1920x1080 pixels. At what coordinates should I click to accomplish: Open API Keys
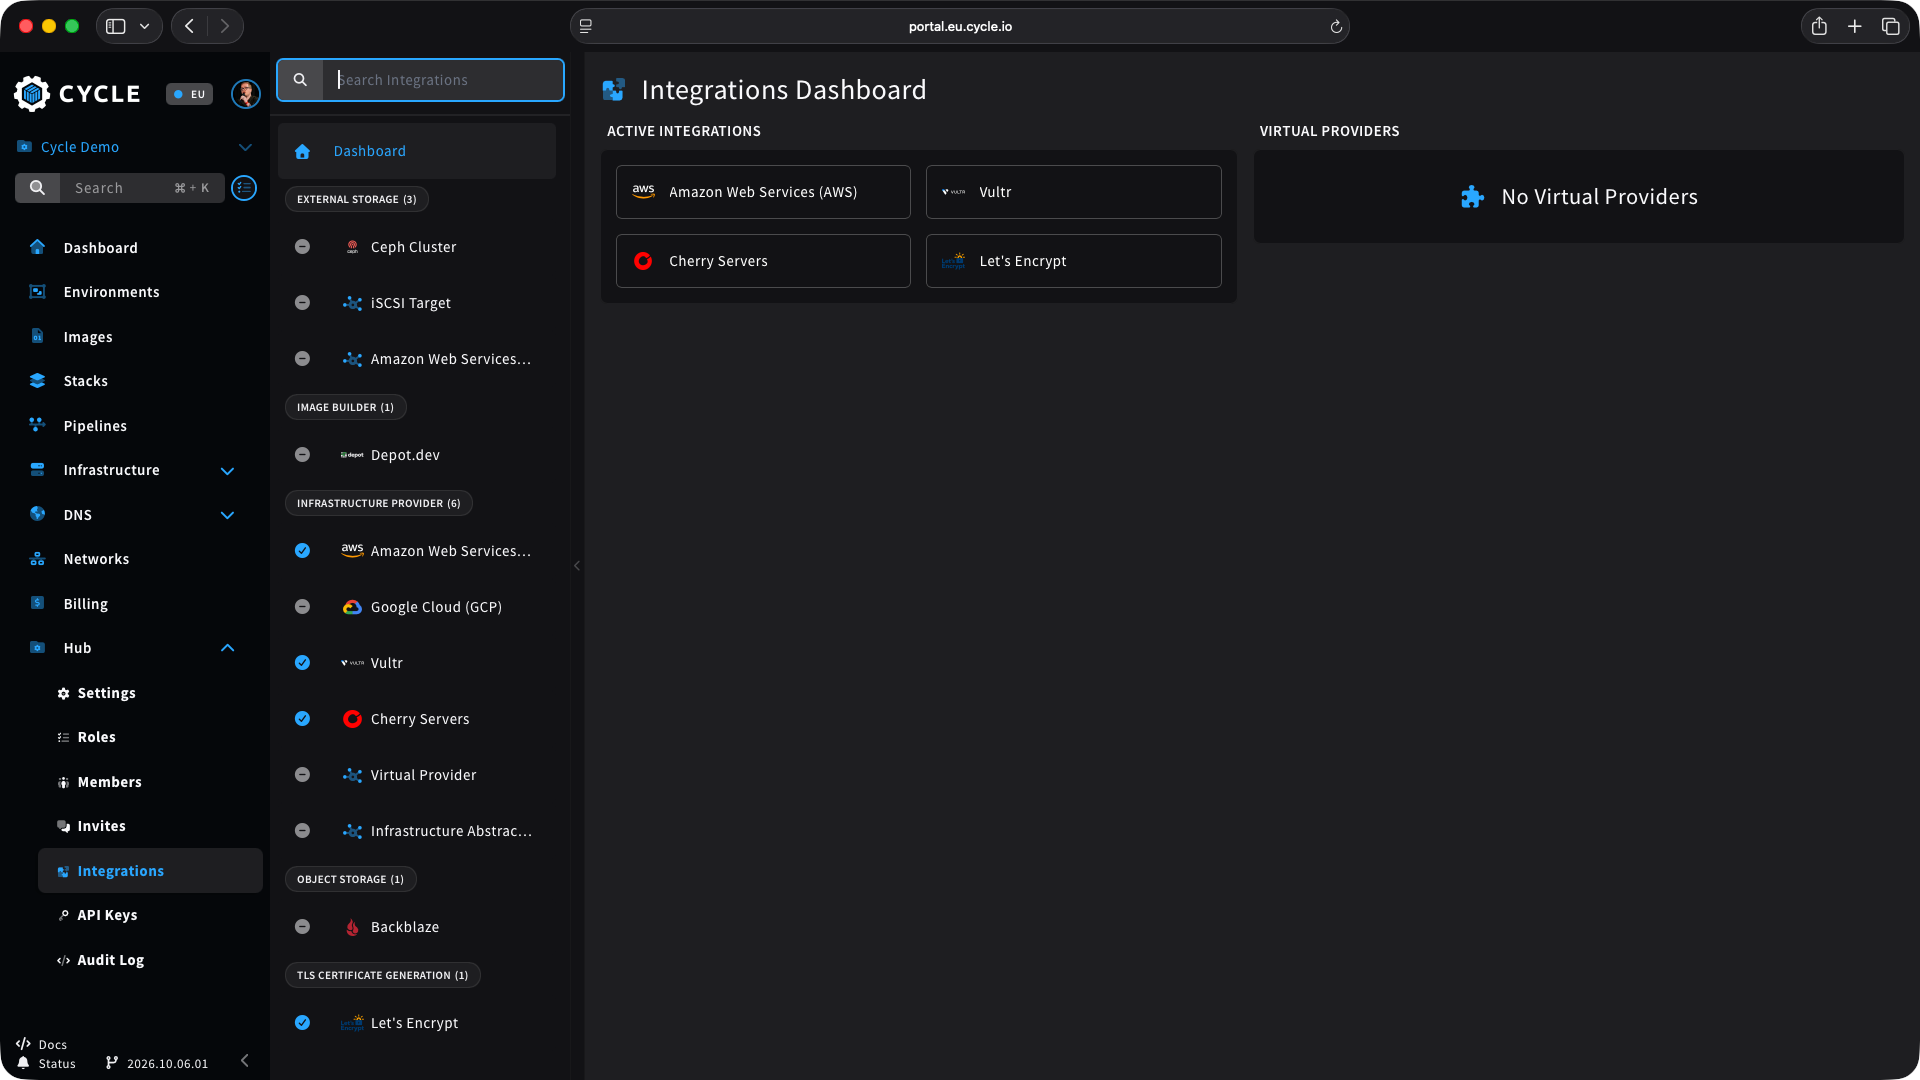pos(107,915)
